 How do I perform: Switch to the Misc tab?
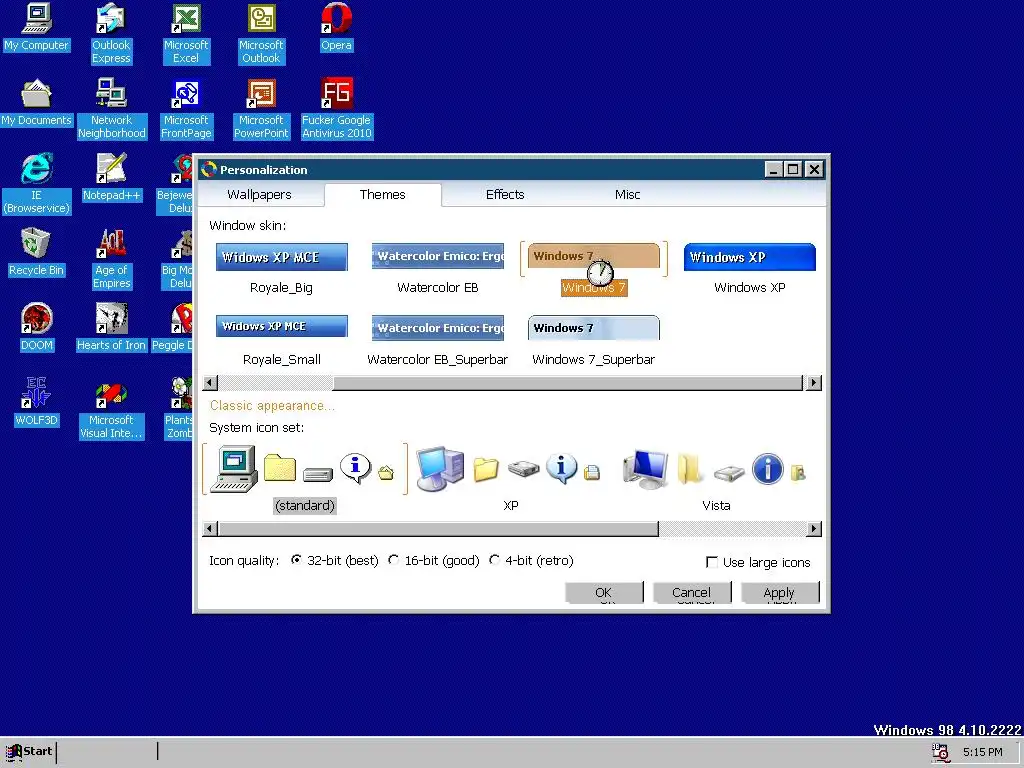pos(628,195)
